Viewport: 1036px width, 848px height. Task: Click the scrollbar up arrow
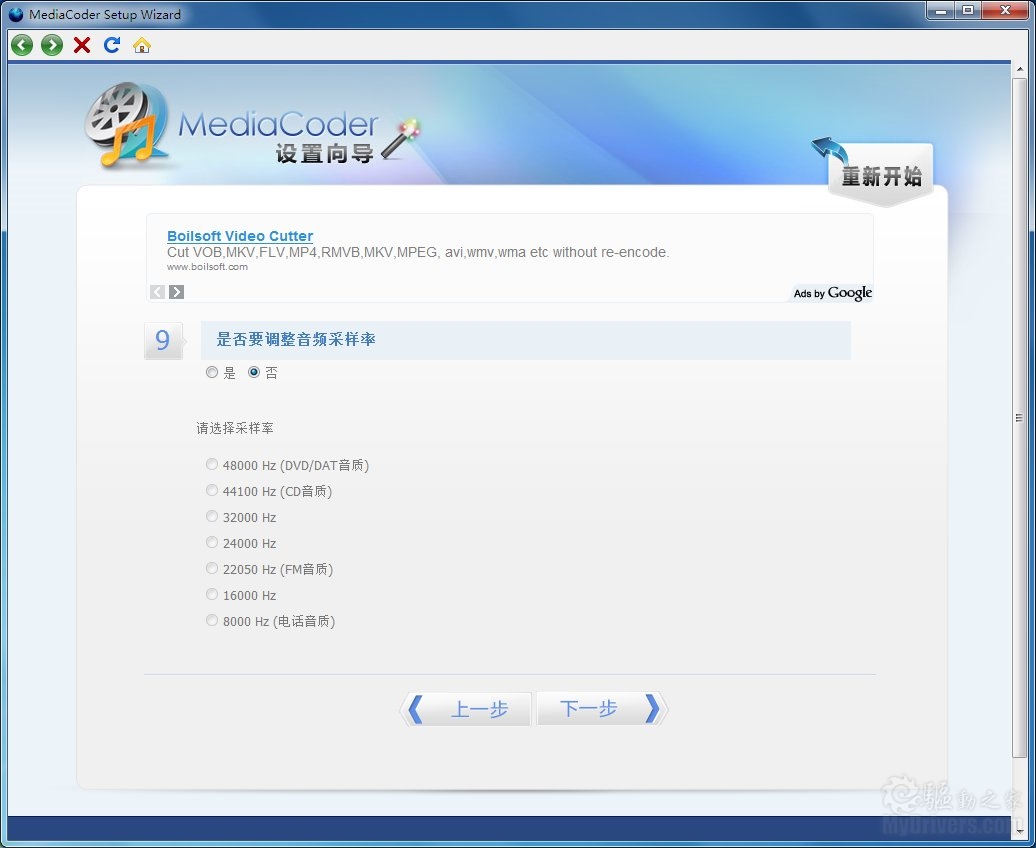pyautogui.click(x=1019, y=69)
